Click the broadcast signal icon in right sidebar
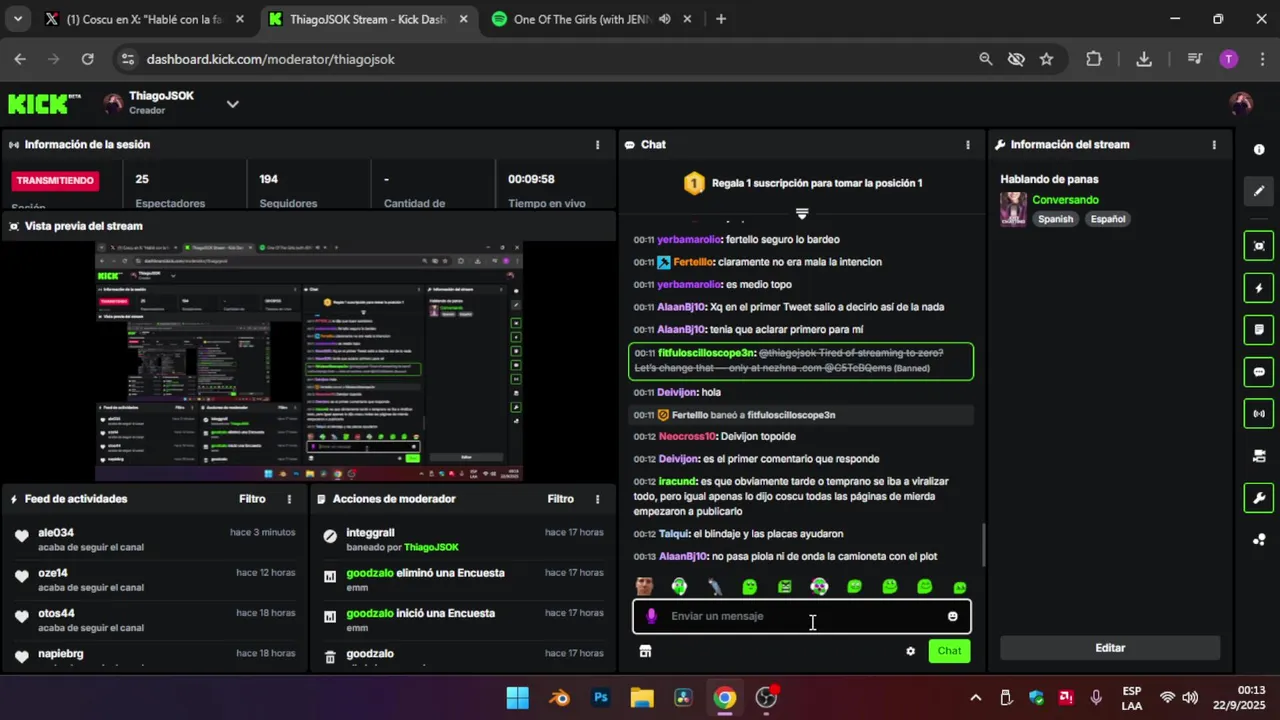Screen dimensions: 1280x720 coord(1259,414)
